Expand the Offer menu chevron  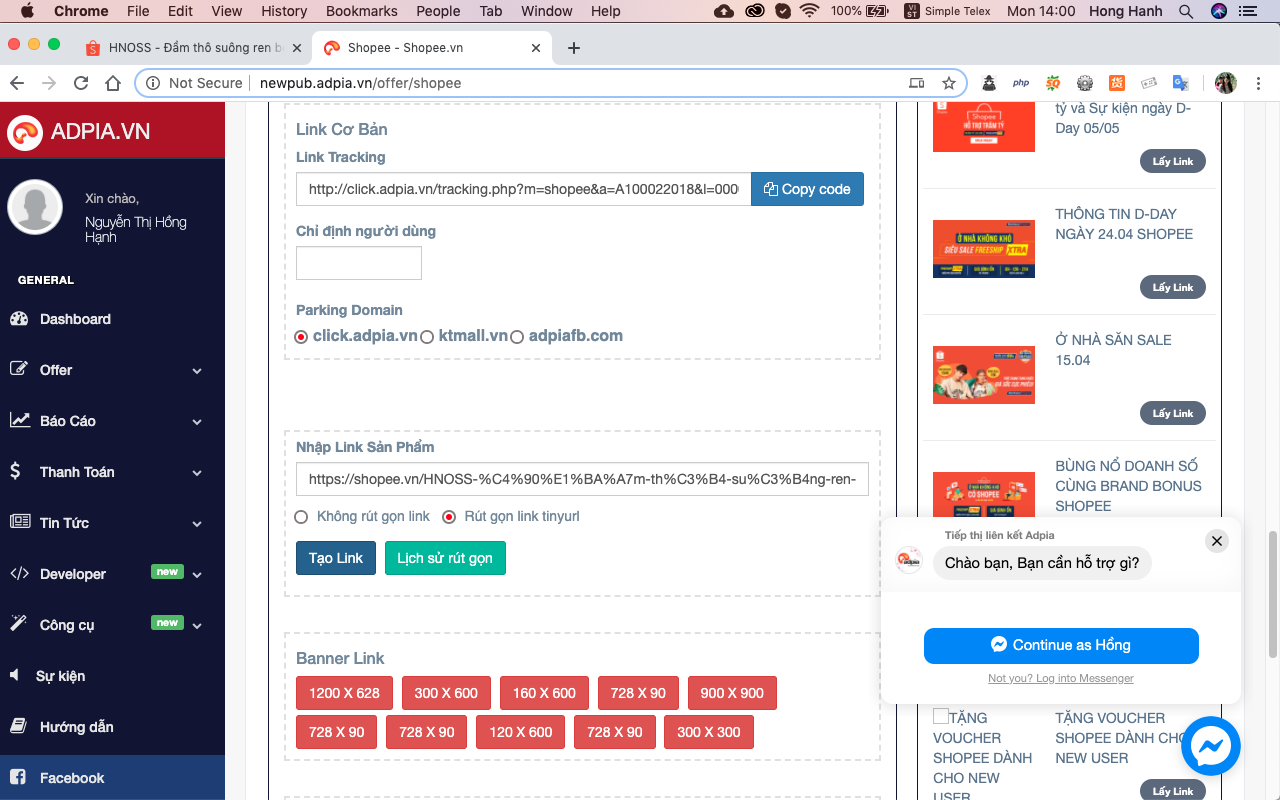(197, 371)
